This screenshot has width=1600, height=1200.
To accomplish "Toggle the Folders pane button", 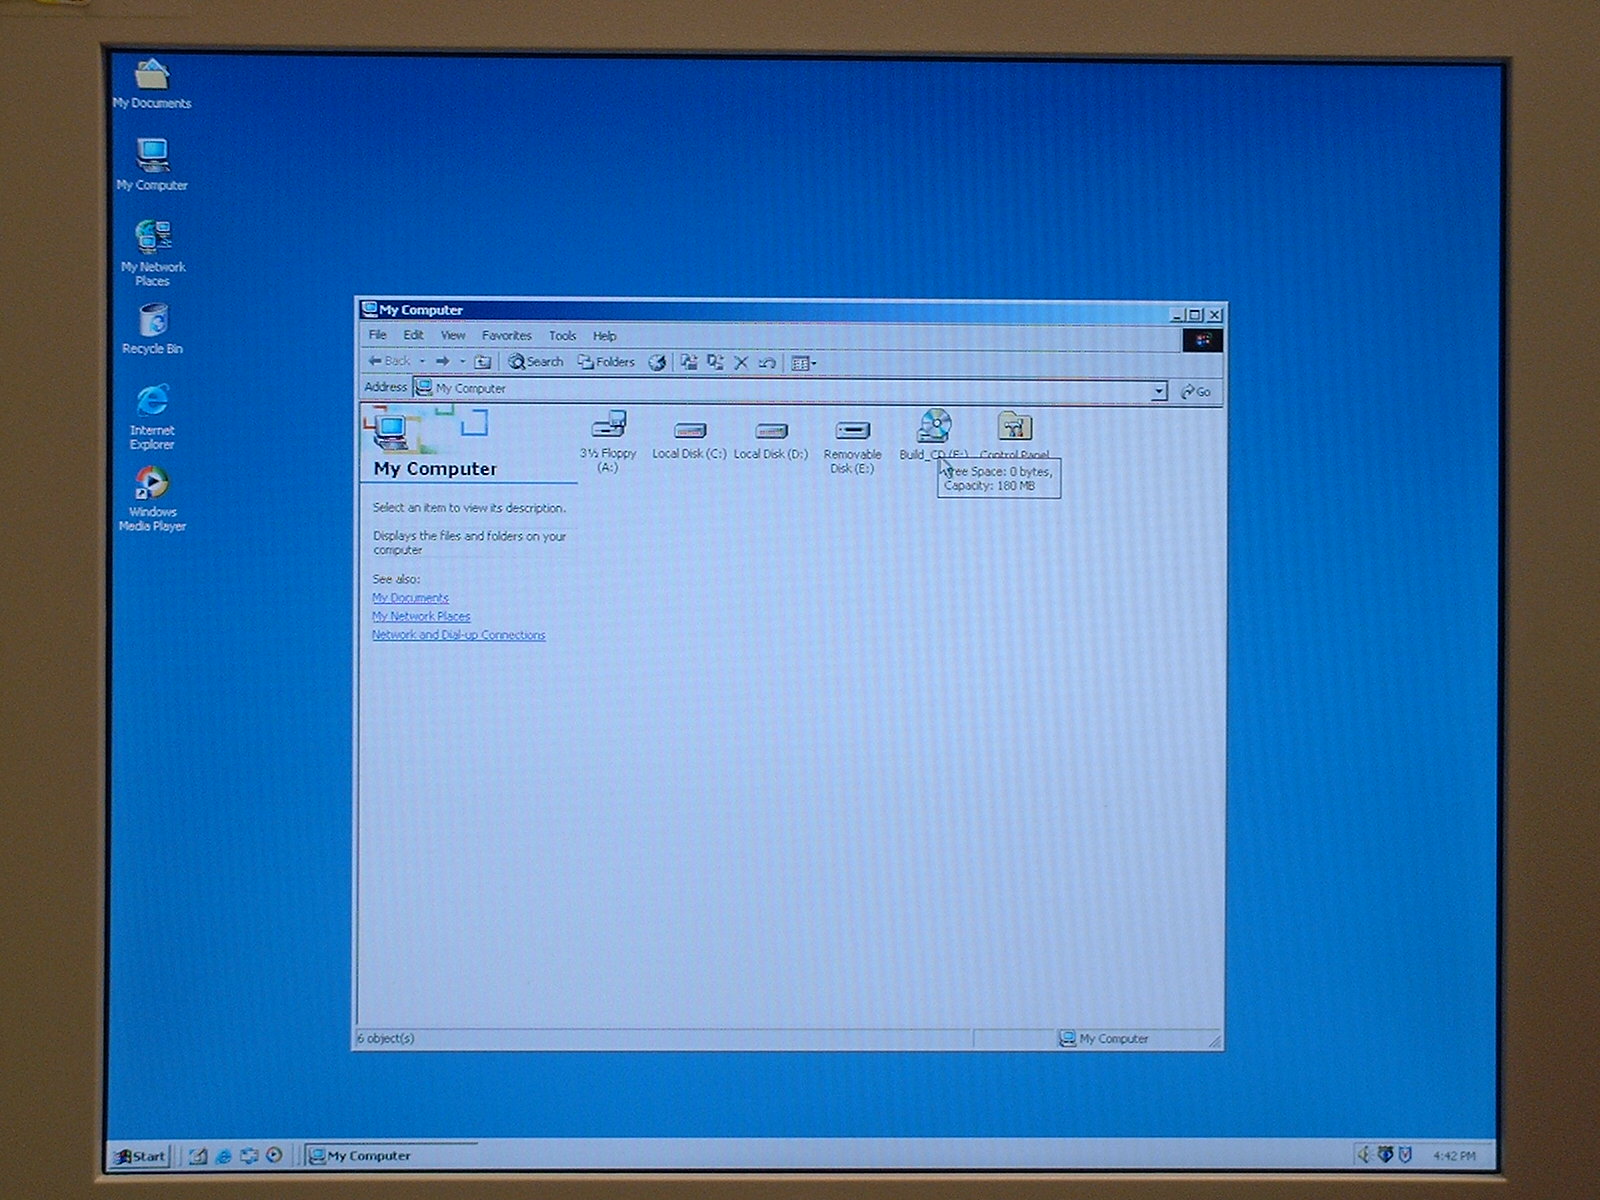I will pyautogui.click(x=606, y=362).
